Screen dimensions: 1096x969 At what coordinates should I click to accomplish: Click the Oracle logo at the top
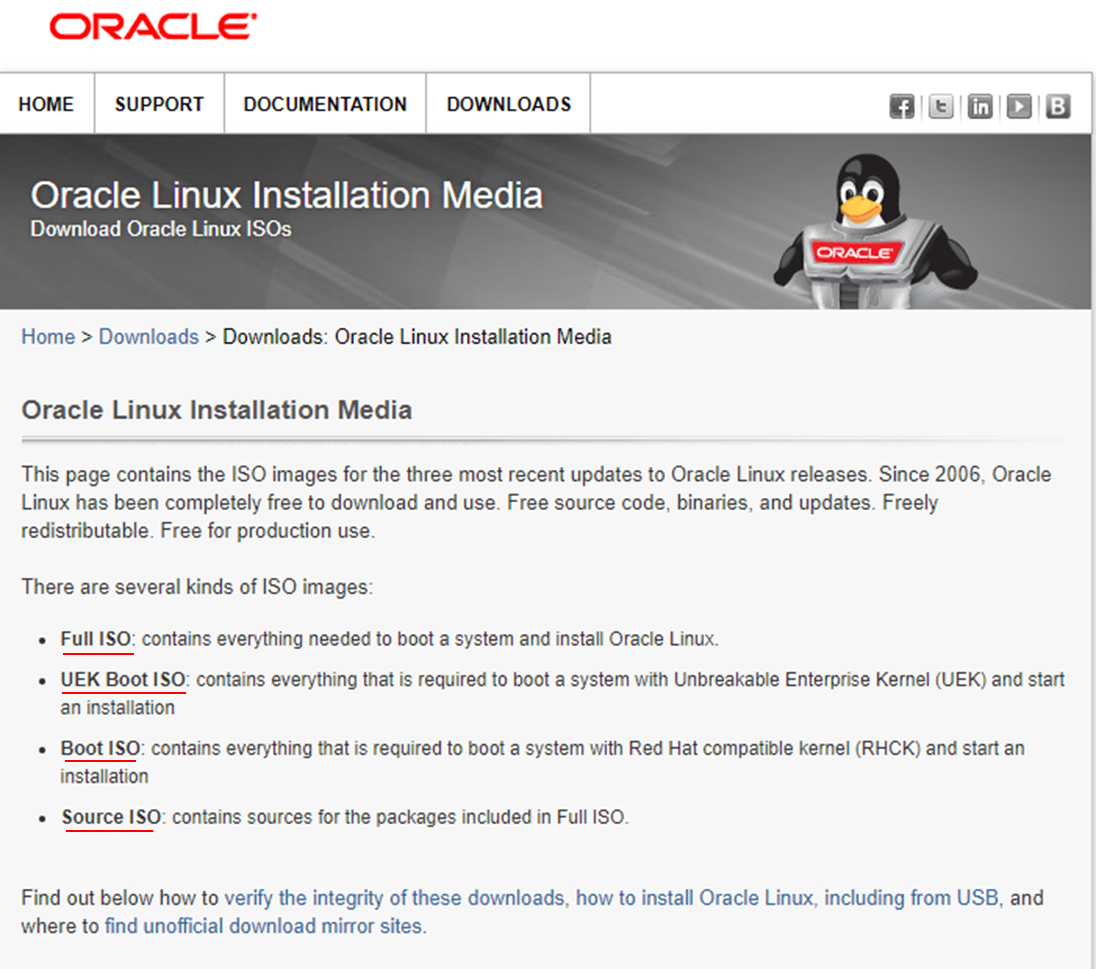(x=152, y=27)
